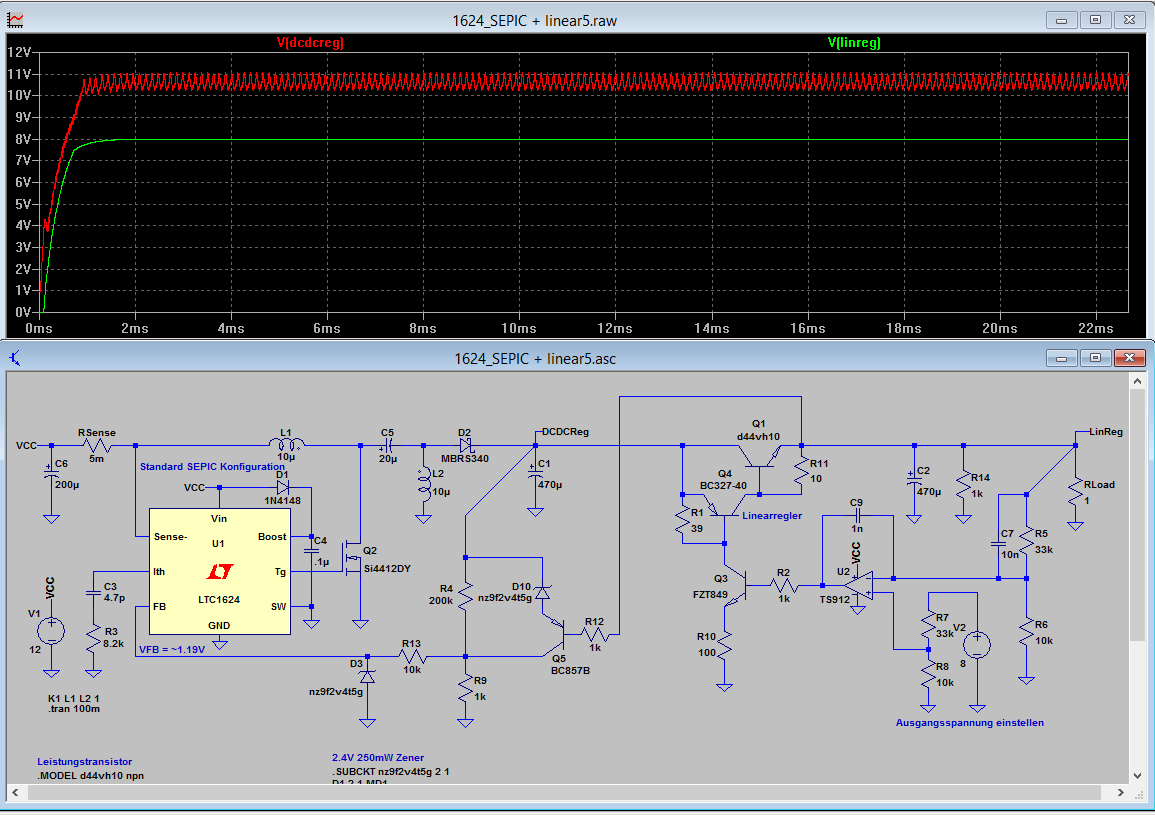Click the waveform title '1624_SEPIC + linear5.raw'
Image resolution: width=1155 pixels, height=815 pixels.
pyautogui.click(x=535, y=21)
